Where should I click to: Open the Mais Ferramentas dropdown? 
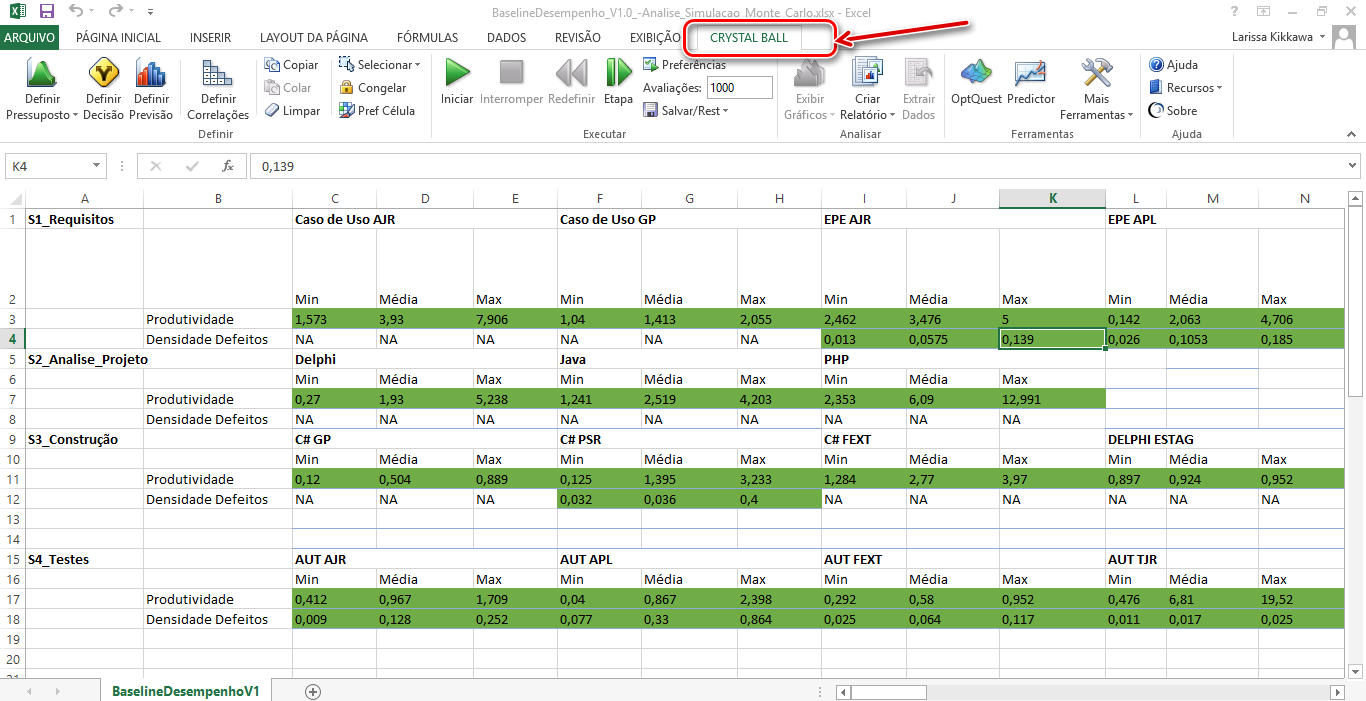[x=1097, y=90]
